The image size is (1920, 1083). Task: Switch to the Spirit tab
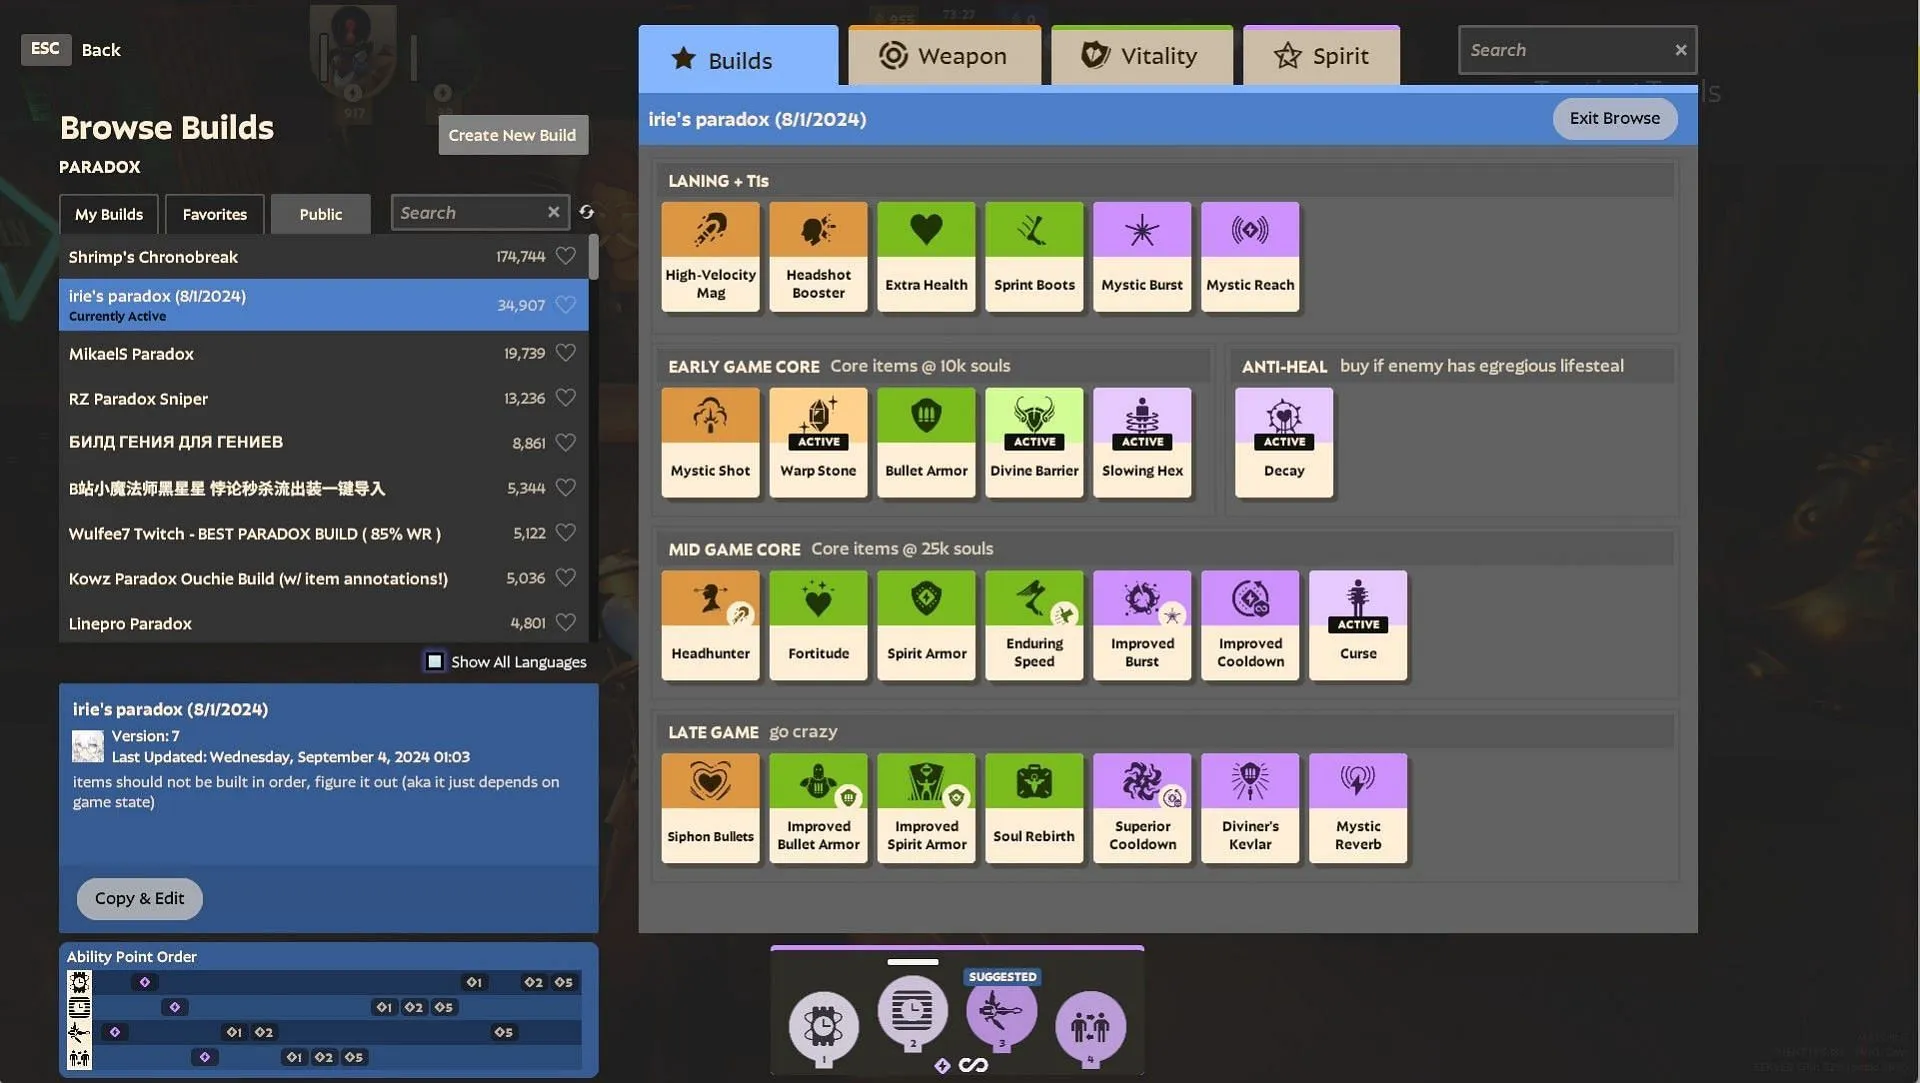(x=1317, y=54)
